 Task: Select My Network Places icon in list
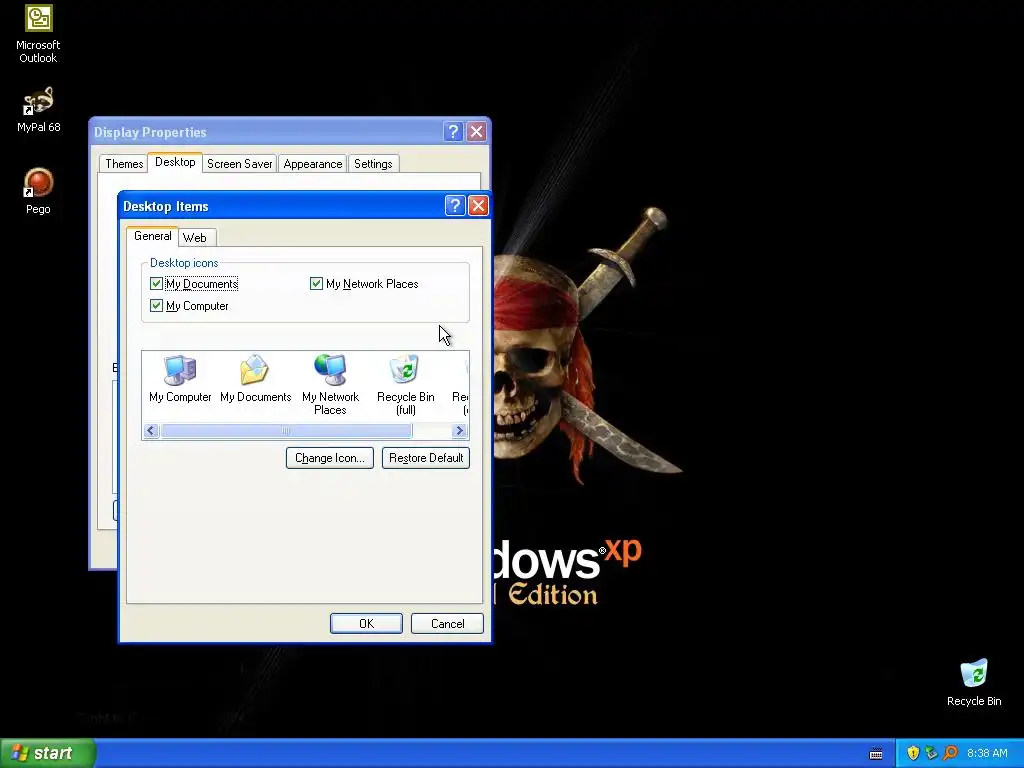click(330, 385)
